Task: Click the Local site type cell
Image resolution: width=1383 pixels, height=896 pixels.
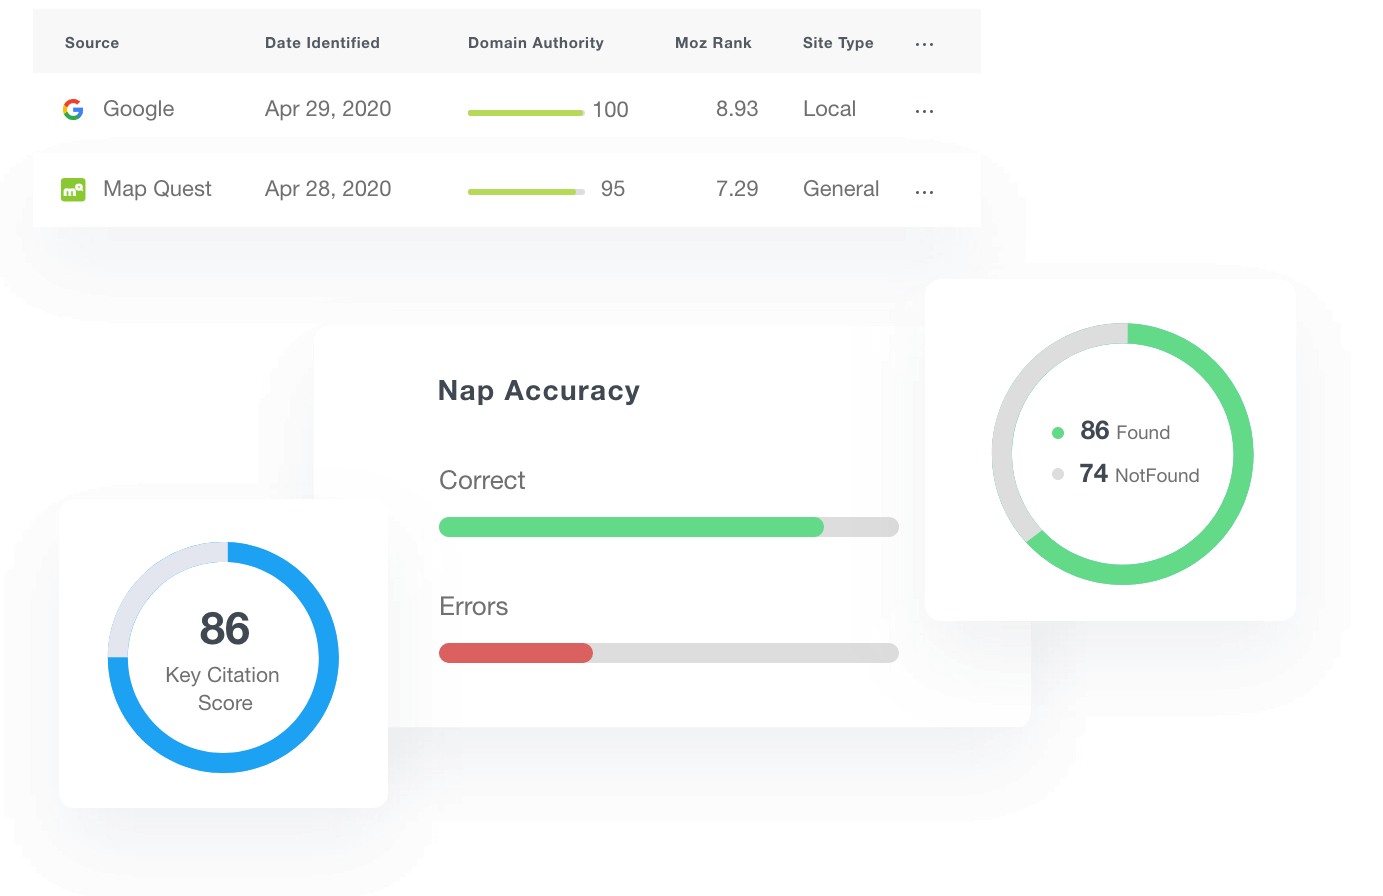Action: [829, 109]
